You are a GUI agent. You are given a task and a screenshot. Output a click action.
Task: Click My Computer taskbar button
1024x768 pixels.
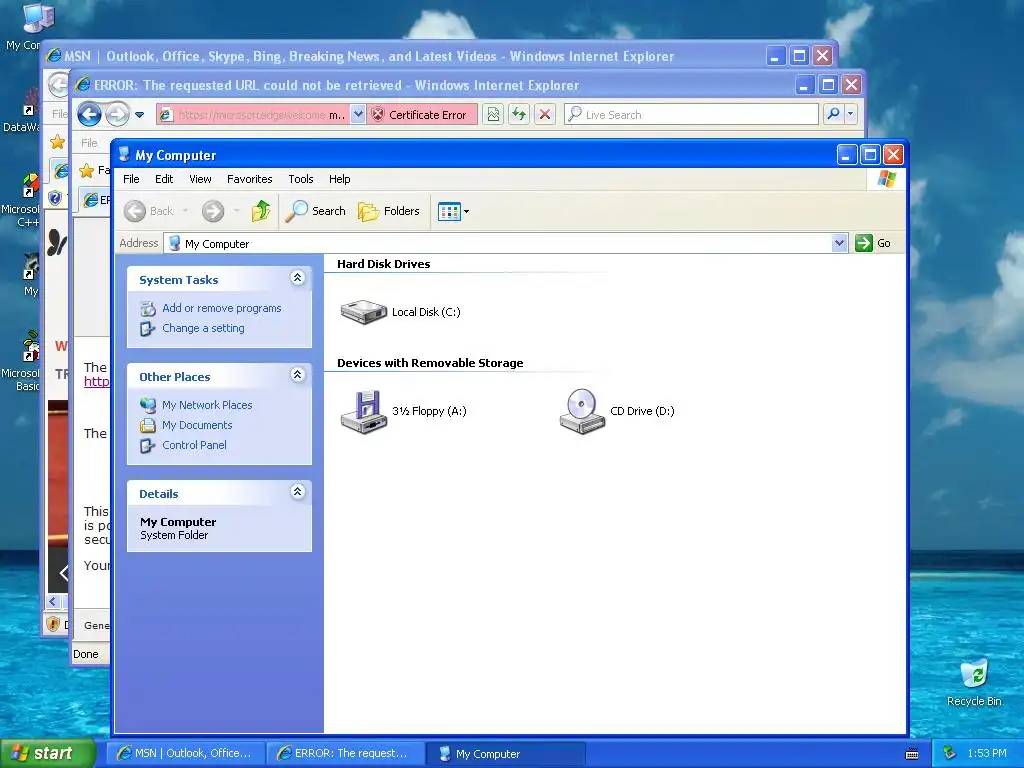tap(505, 754)
